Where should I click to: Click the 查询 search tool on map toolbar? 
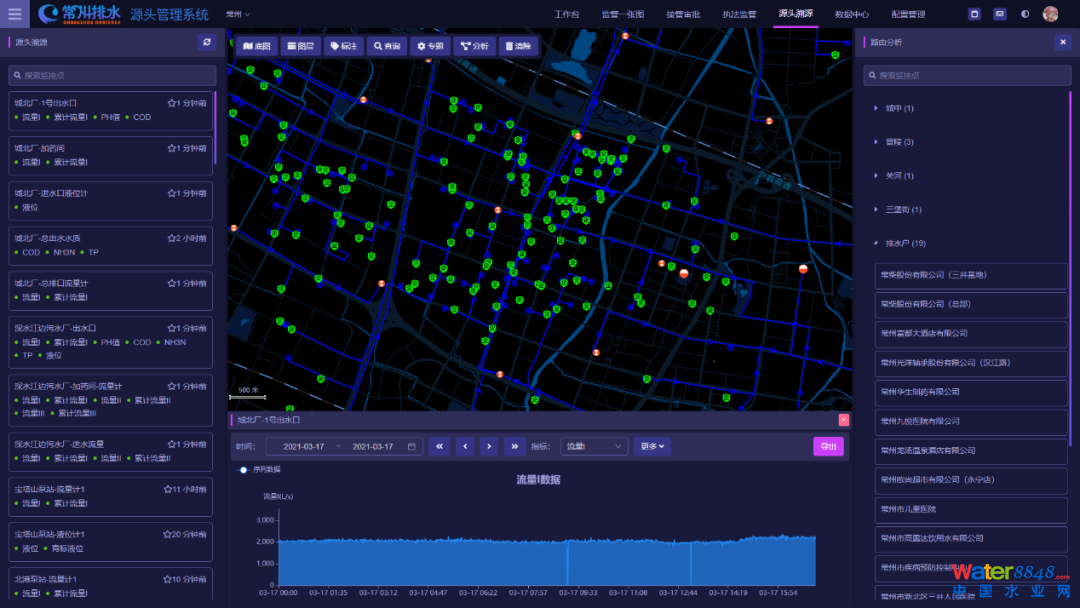point(385,46)
